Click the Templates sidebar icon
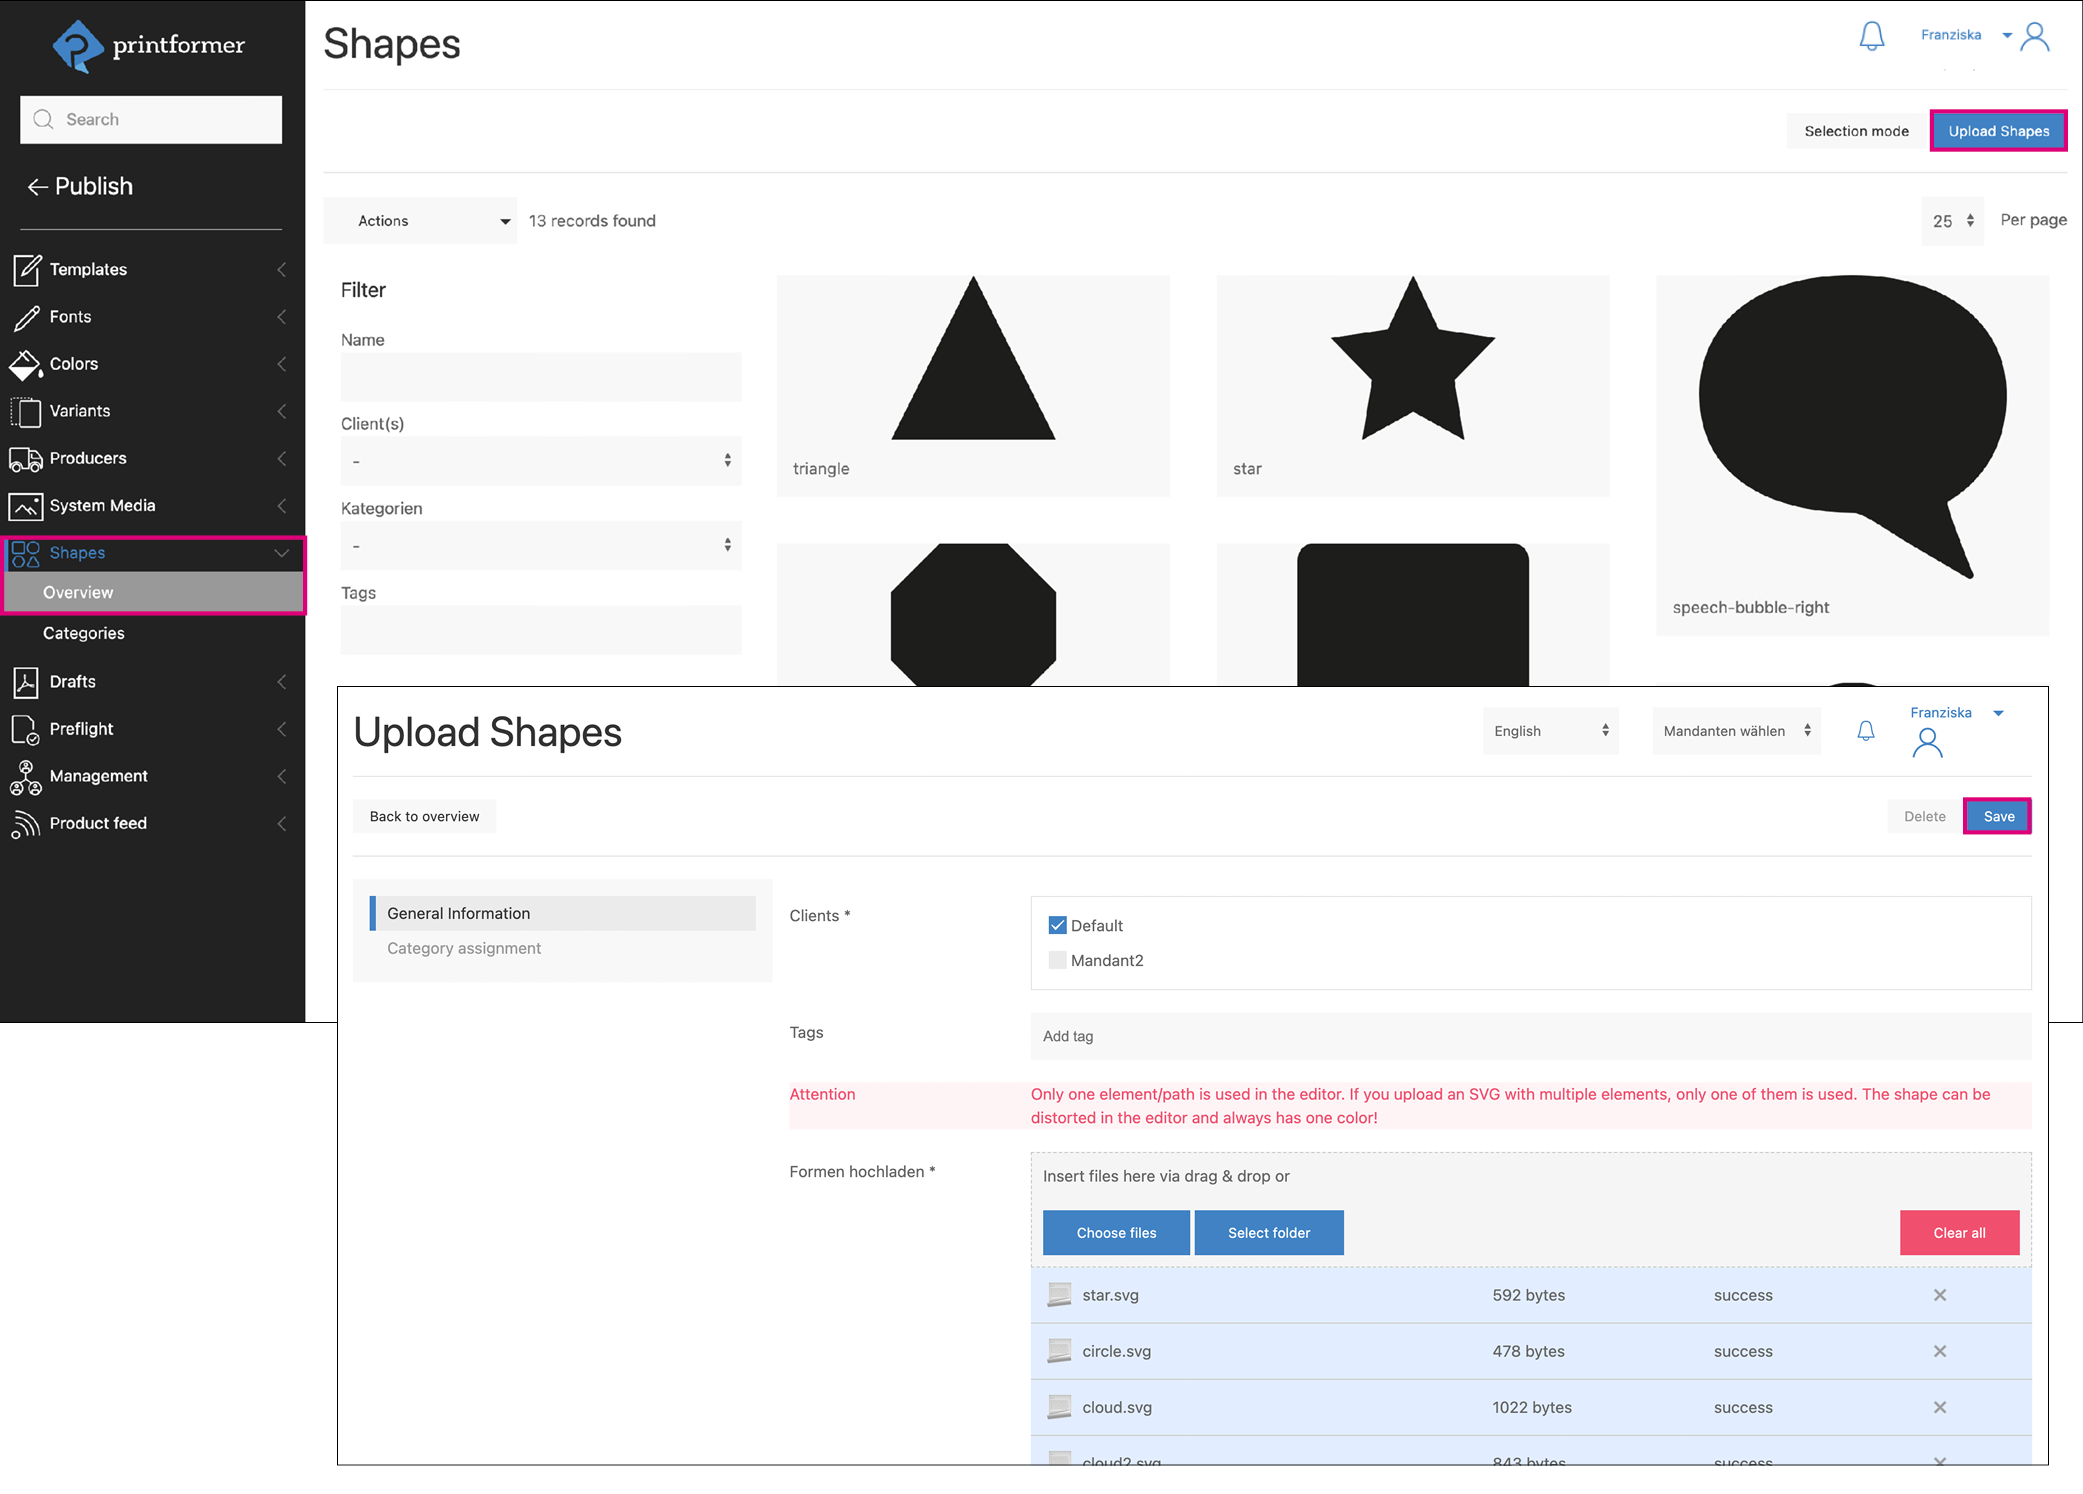The width and height of the screenshot is (2083, 1494). (26, 269)
